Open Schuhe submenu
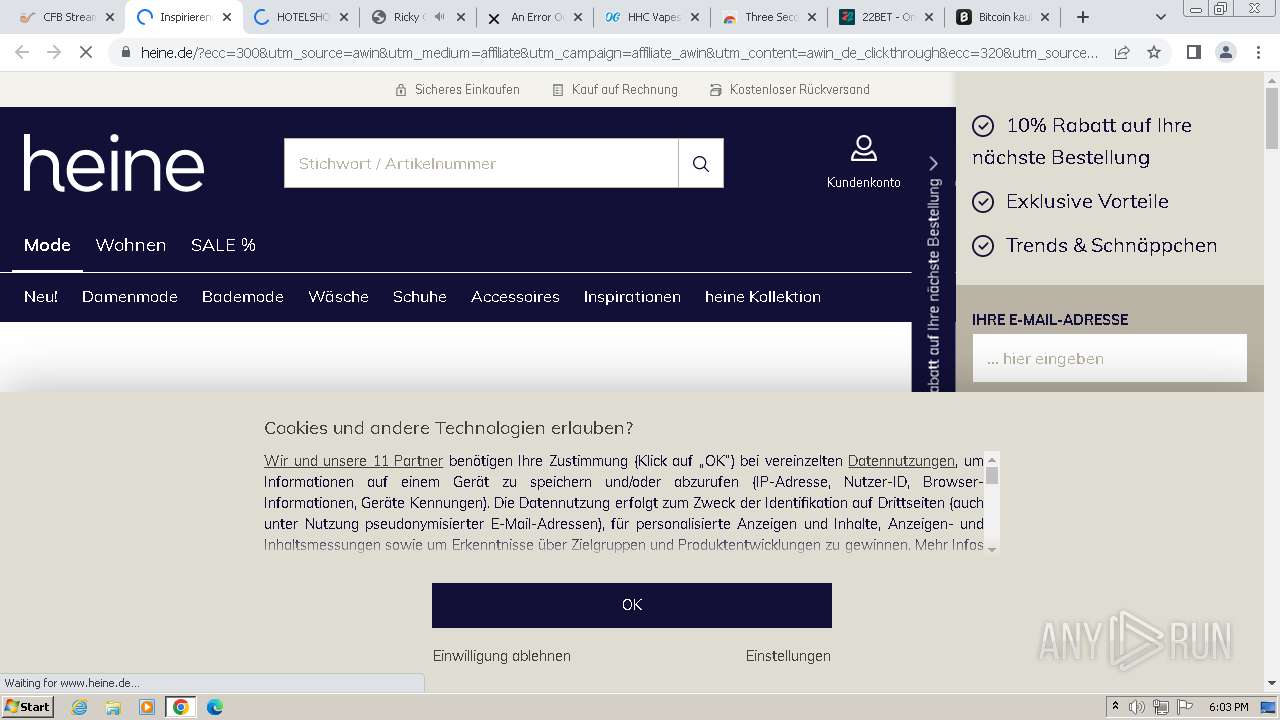Screen dimensions: 1280x720 (x=420, y=297)
